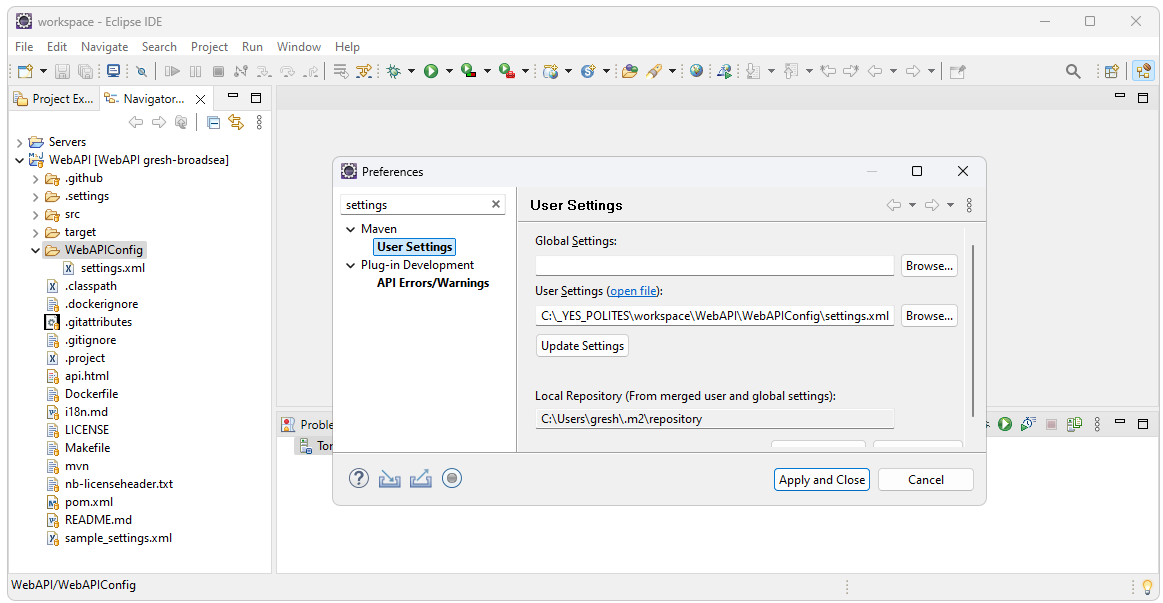Toggle Link with Editor in Navigator
This screenshot has height=603, width=1163.
(x=236, y=122)
